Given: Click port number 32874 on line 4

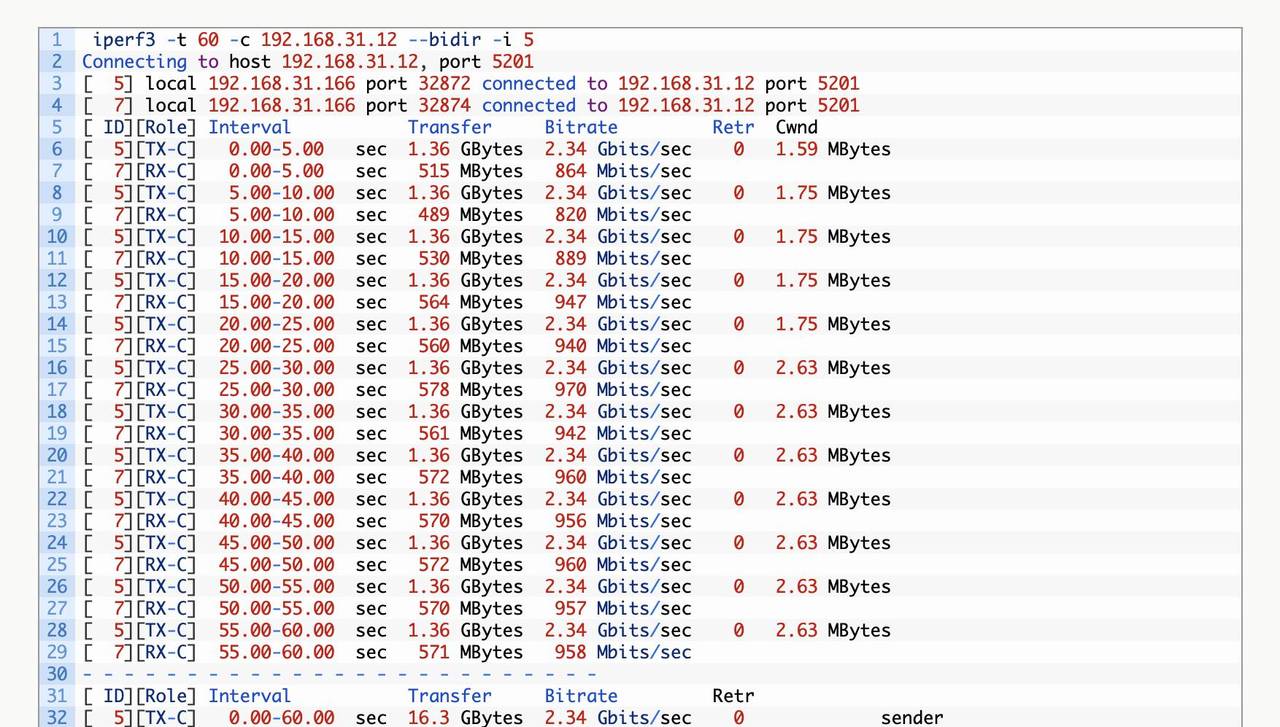Looking at the screenshot, I should 444,105.
